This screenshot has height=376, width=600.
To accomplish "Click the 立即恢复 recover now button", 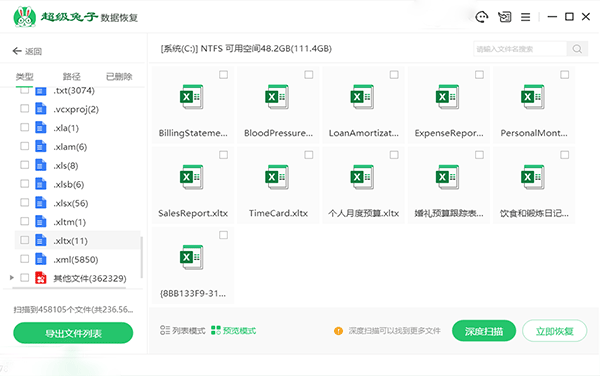I will coord(554,331).
